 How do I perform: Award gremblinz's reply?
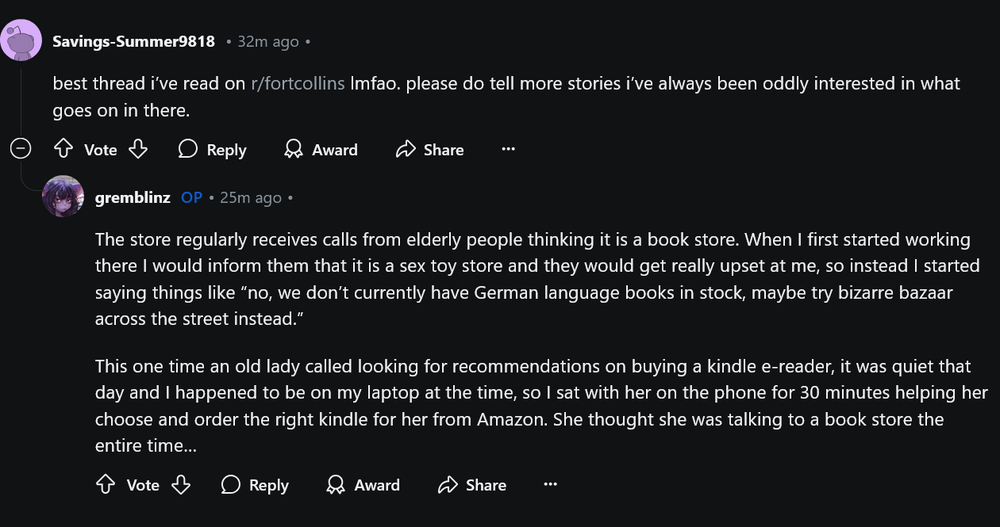coord(363,484)
